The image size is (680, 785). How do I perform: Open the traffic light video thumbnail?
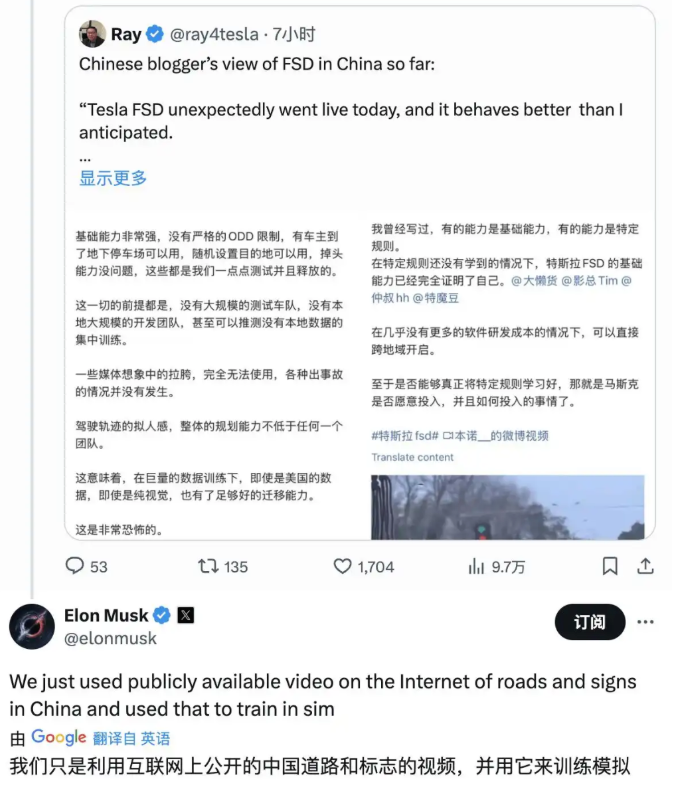[507, 507]
